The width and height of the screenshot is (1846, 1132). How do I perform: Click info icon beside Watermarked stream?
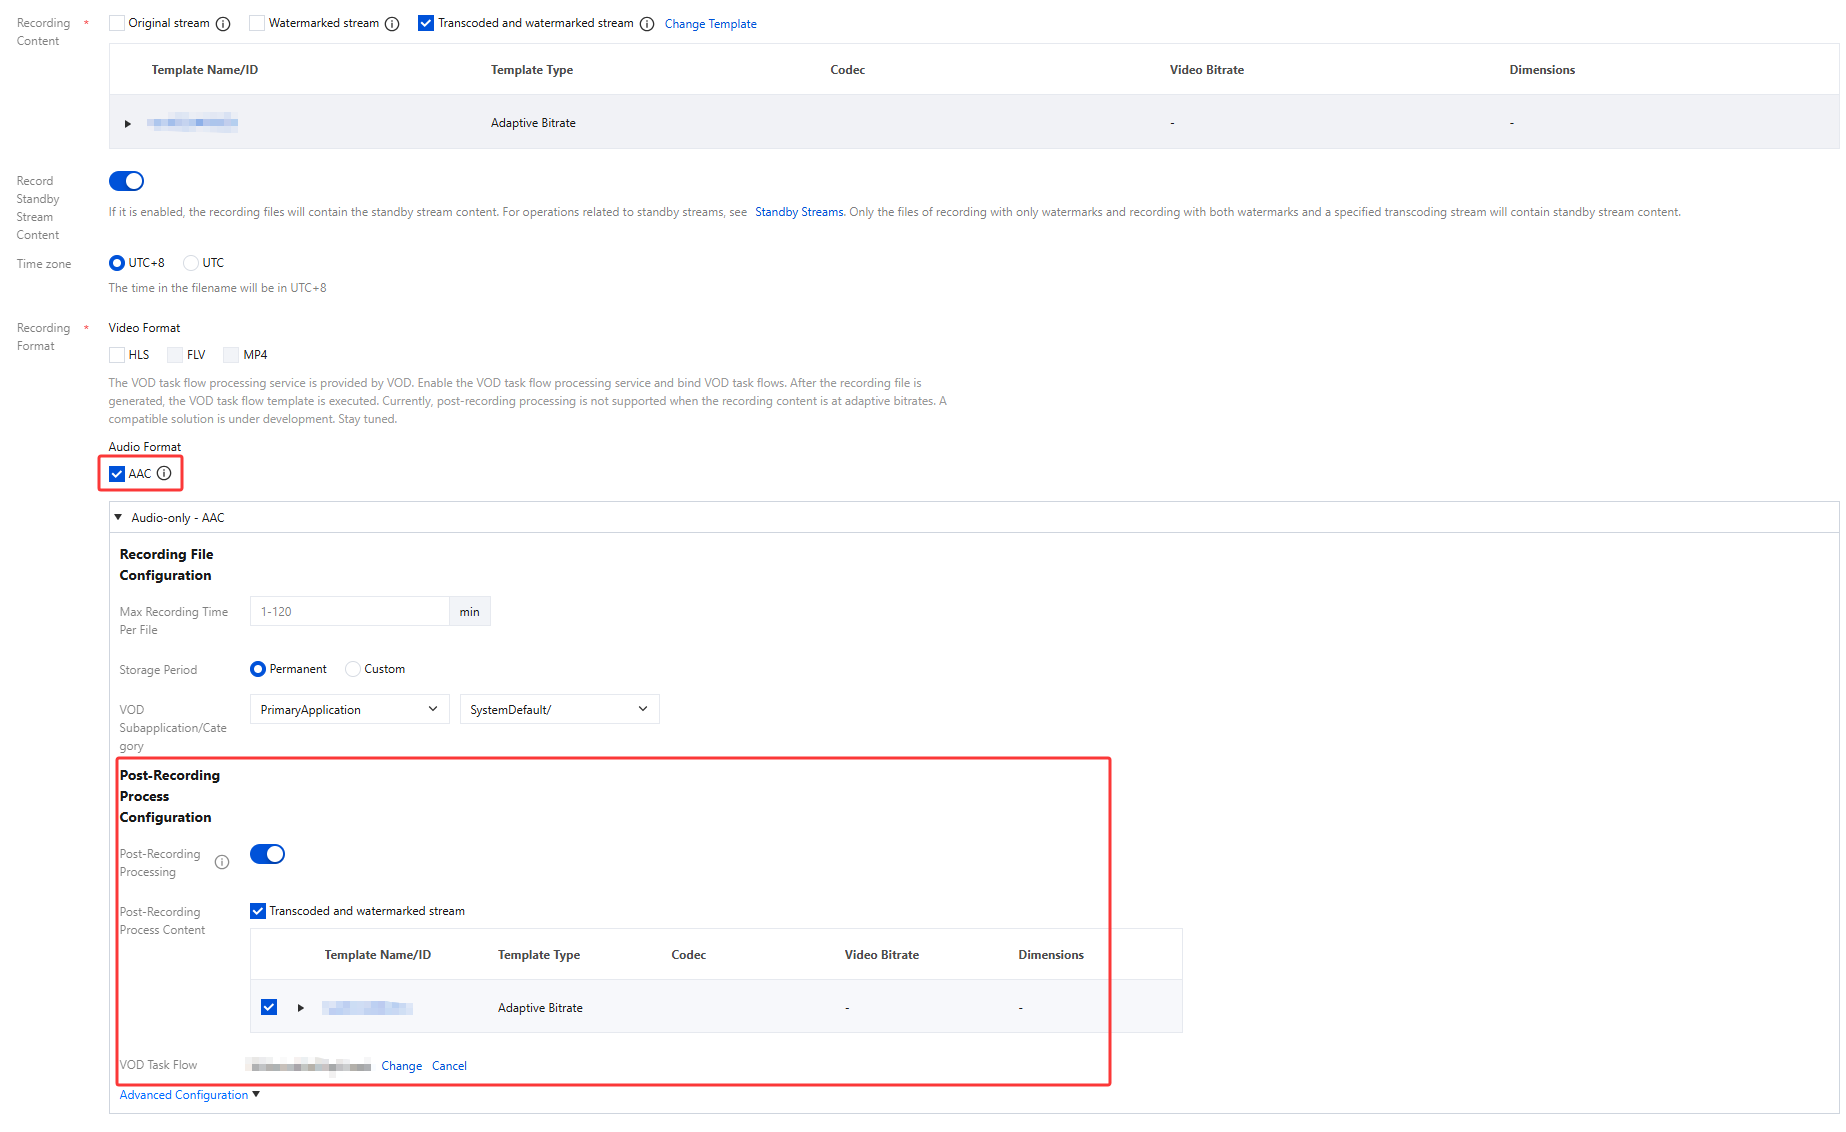click(x=392, y=24)
